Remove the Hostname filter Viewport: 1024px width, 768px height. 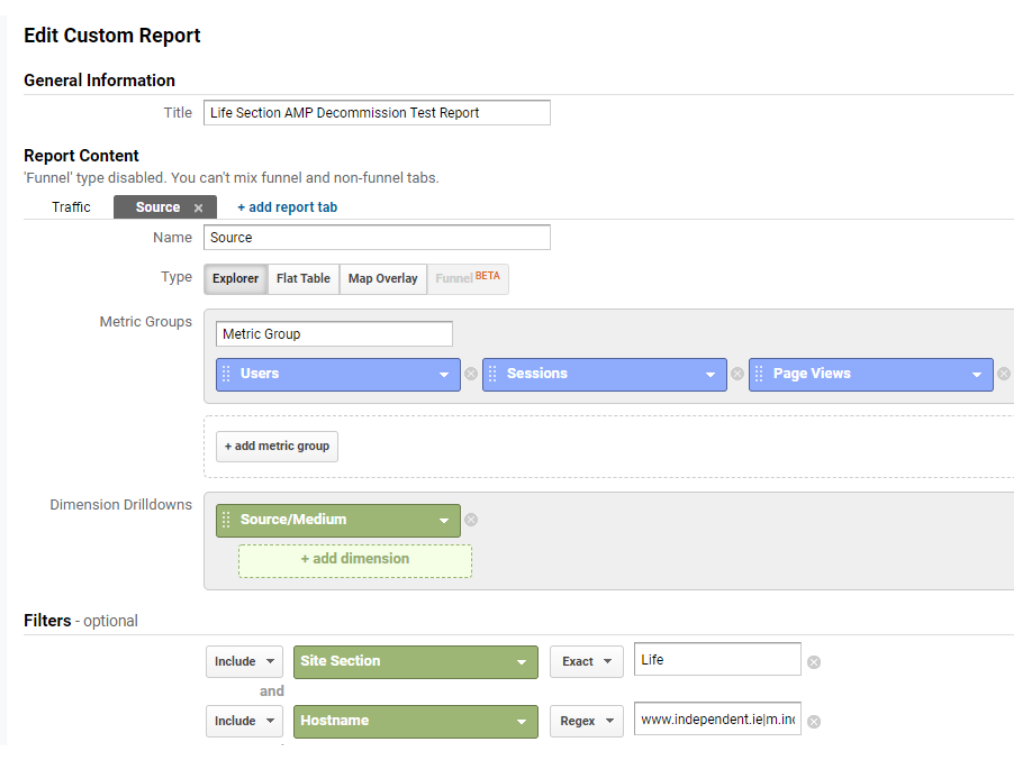tap(814, 720)
